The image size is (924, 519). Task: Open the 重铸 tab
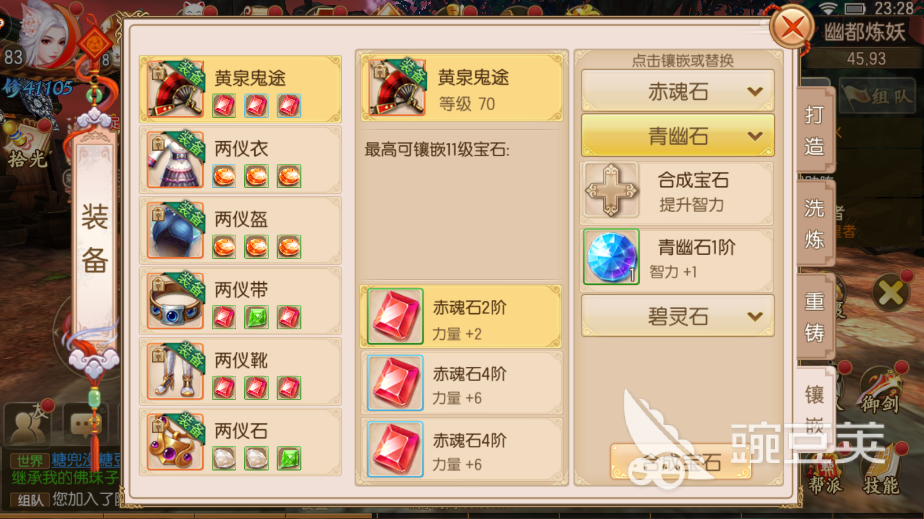(814, 316)
